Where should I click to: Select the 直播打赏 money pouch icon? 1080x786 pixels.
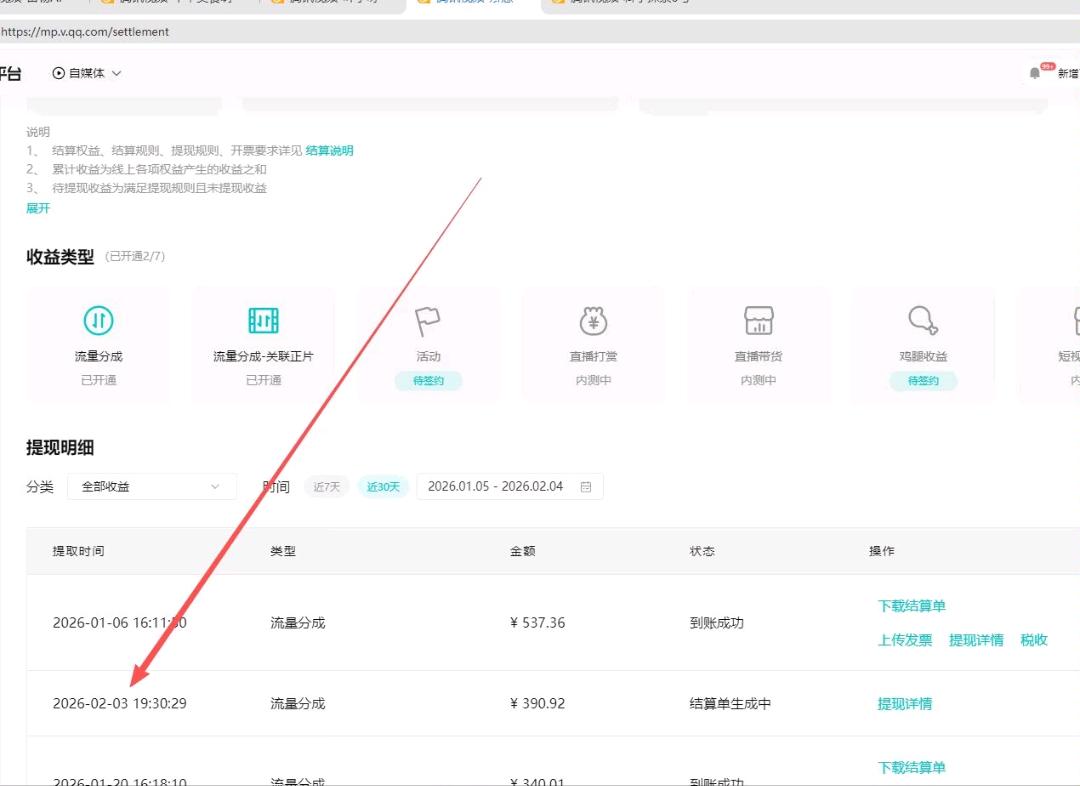tap(593, 321)
